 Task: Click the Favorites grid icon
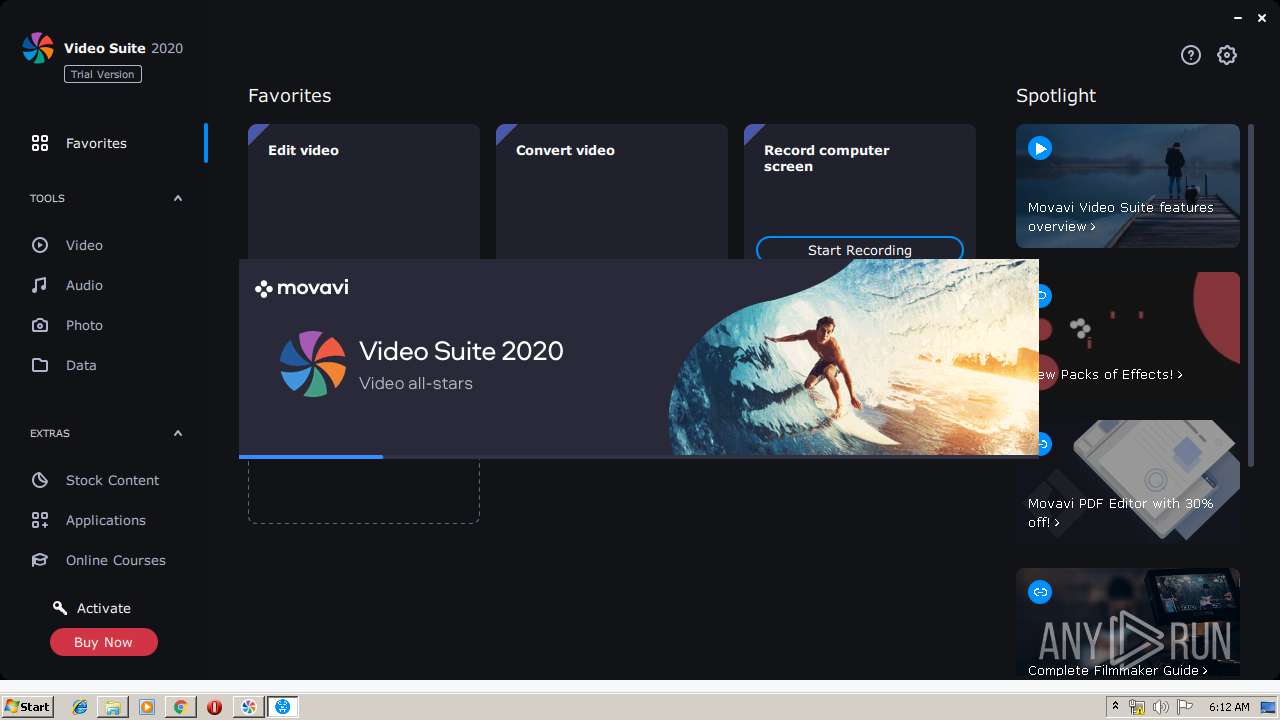(x=40, y=143)
